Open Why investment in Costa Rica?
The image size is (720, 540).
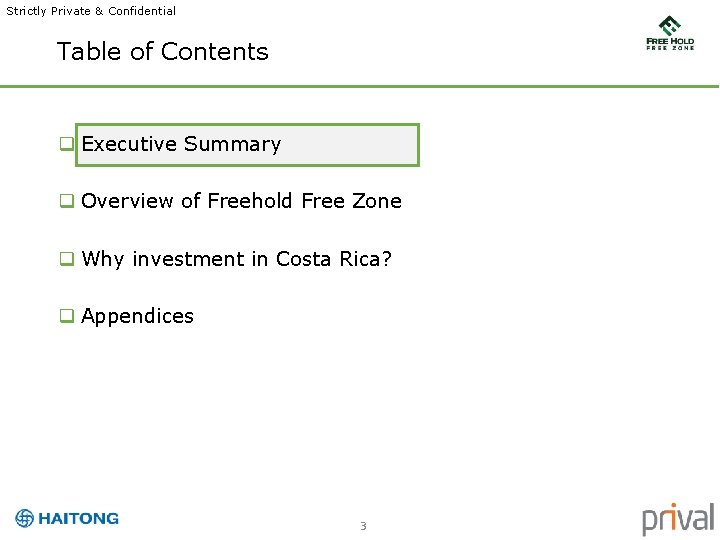click(x=236, y=259)
